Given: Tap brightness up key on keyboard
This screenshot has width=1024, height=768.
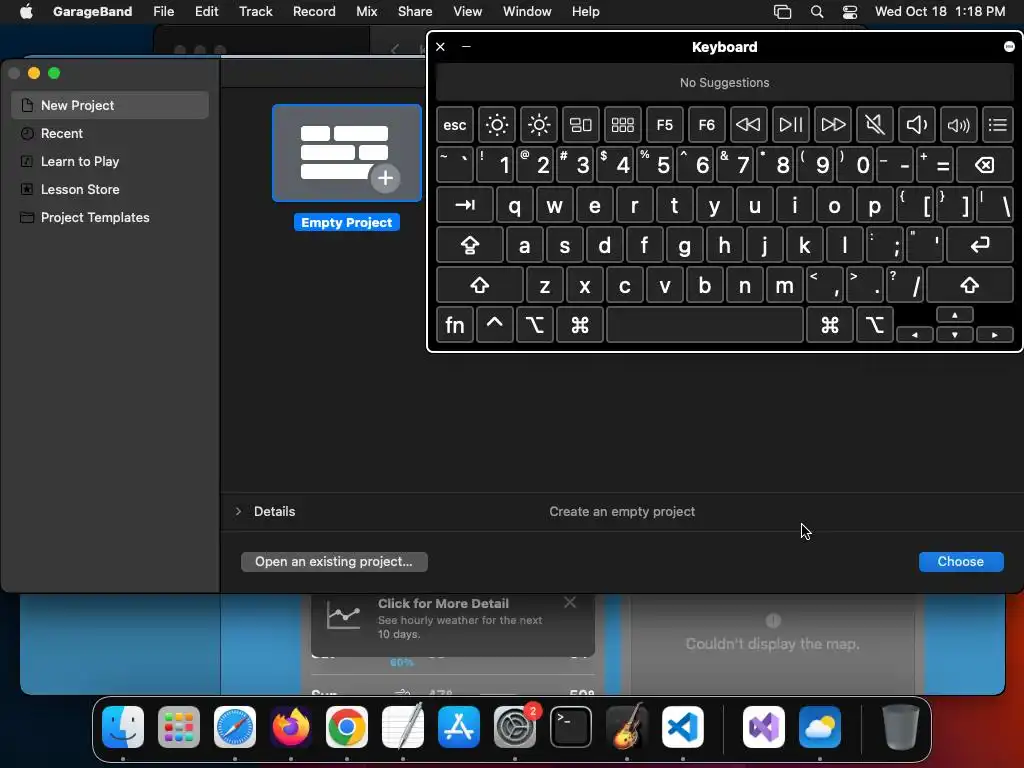Looking at the screenshot, I should (539, 125).
